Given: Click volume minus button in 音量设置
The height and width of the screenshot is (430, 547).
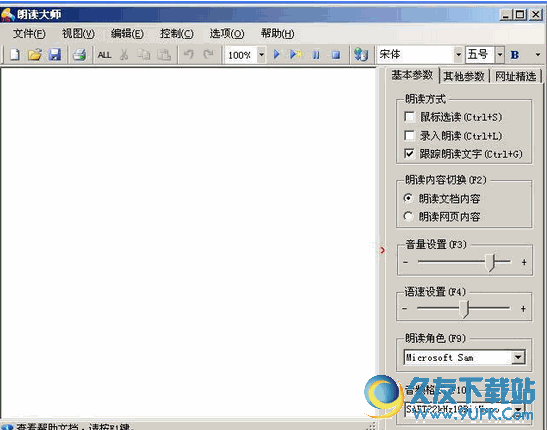Looking at the screenshot, I should [405, 262].
